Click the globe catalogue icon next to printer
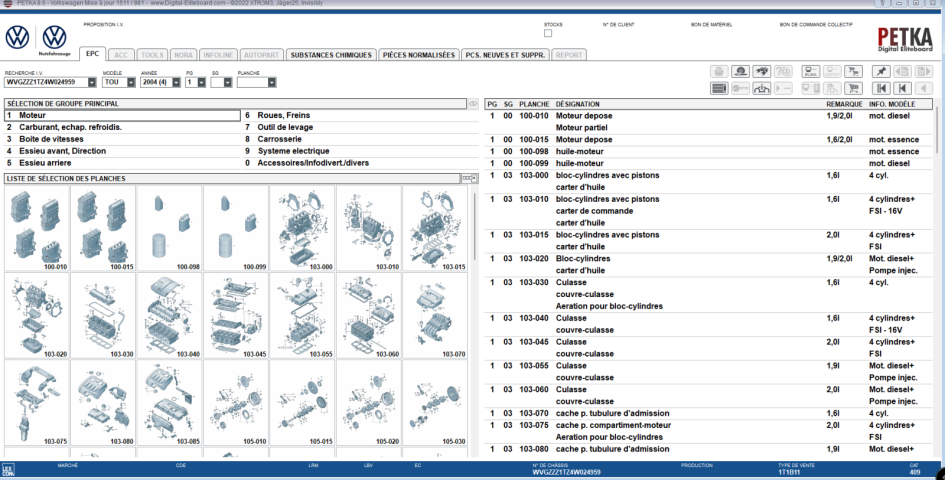The image size is (945, 480). (741, 72)
